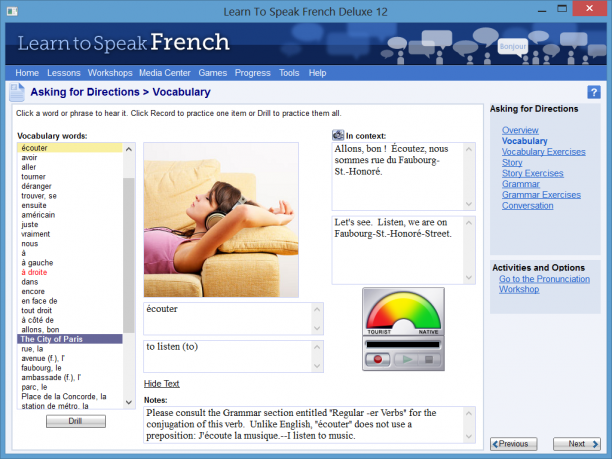
Task: Click the Drill button
Action: tap(76, 421)
